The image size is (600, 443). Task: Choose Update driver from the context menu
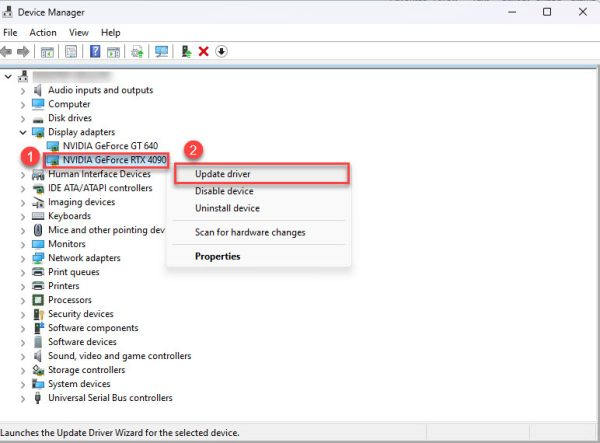(x=223, y=174)
